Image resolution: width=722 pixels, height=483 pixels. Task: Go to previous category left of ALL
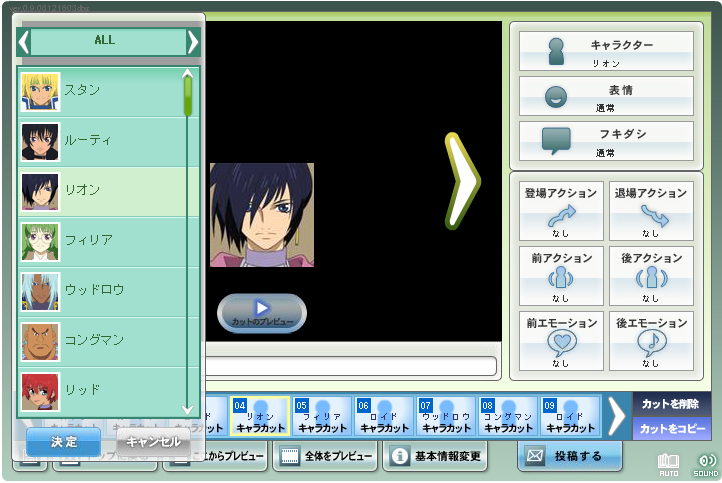(23, 42)
